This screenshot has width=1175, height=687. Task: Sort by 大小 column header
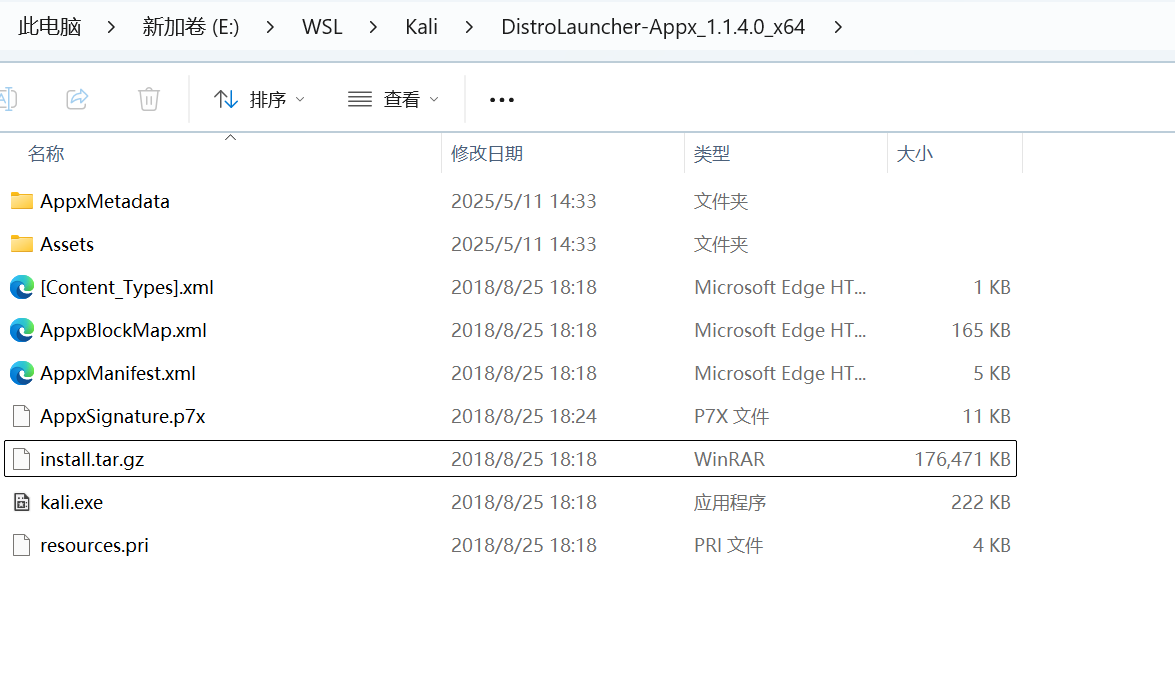pos(914,154)
